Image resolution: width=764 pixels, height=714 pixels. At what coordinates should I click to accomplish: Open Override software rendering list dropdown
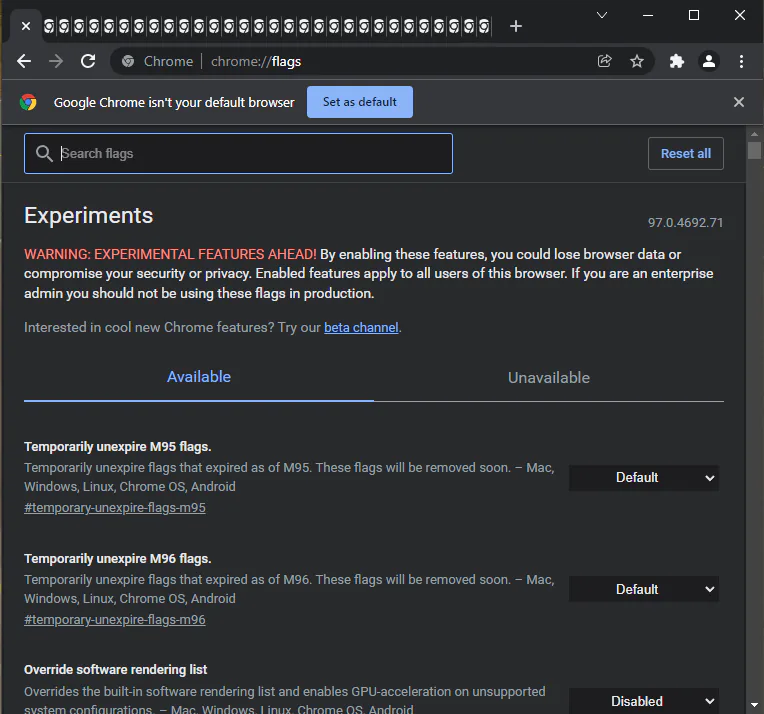tap(644, 701)
